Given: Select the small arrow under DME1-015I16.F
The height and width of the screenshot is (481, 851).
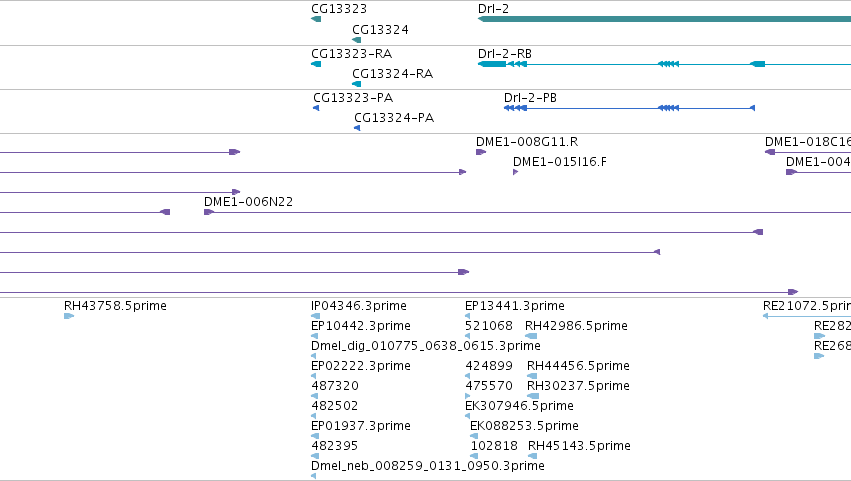Looking at the screenshot, I should 516,172.
